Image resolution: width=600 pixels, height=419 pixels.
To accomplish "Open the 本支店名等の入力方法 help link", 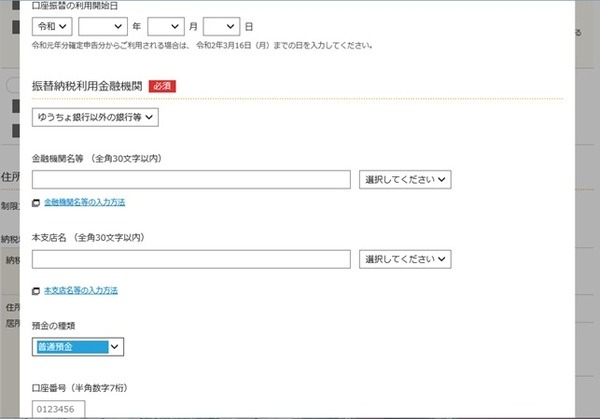I will 81,290.
